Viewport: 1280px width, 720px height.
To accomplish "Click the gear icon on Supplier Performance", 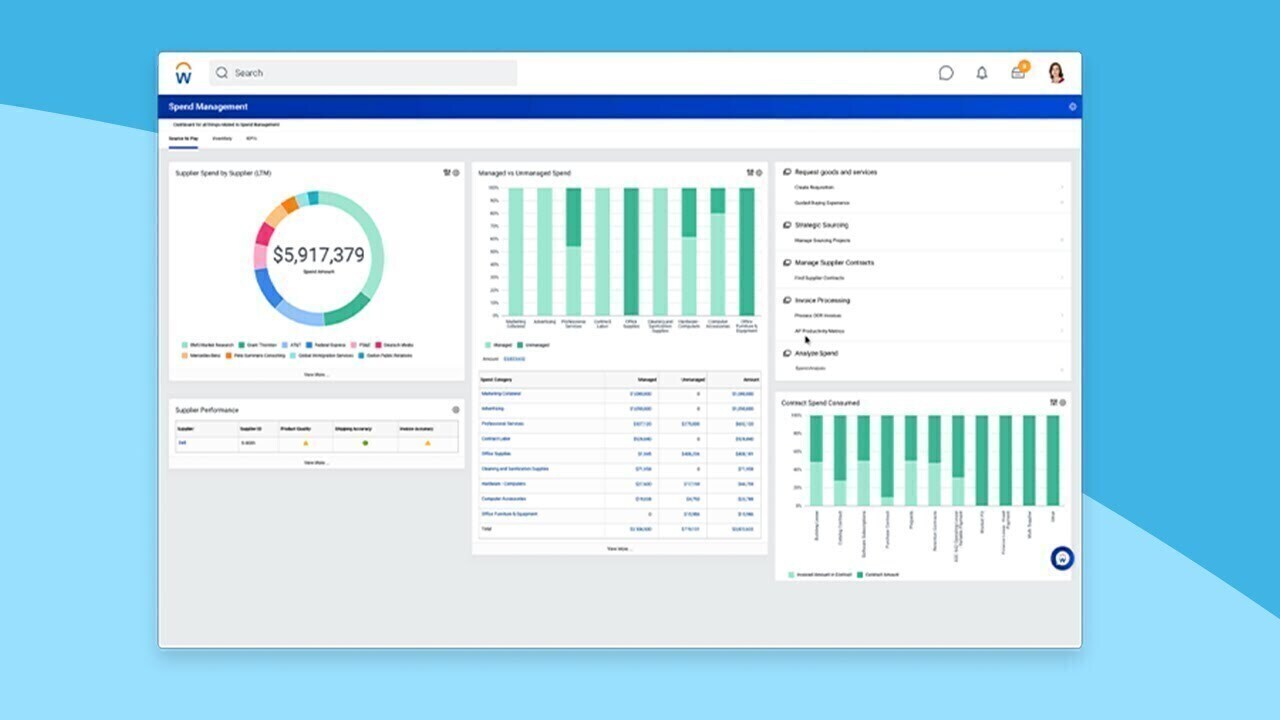I will click(x=456, y=410).
